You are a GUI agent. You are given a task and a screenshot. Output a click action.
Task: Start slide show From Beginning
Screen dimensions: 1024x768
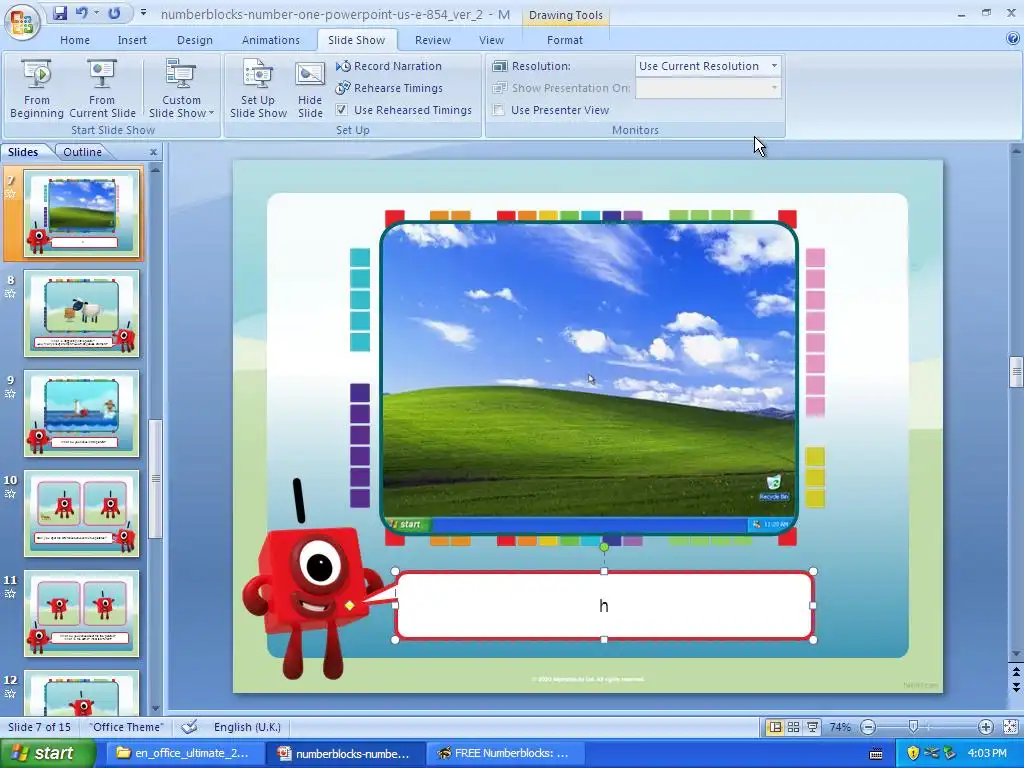(37, 89)
